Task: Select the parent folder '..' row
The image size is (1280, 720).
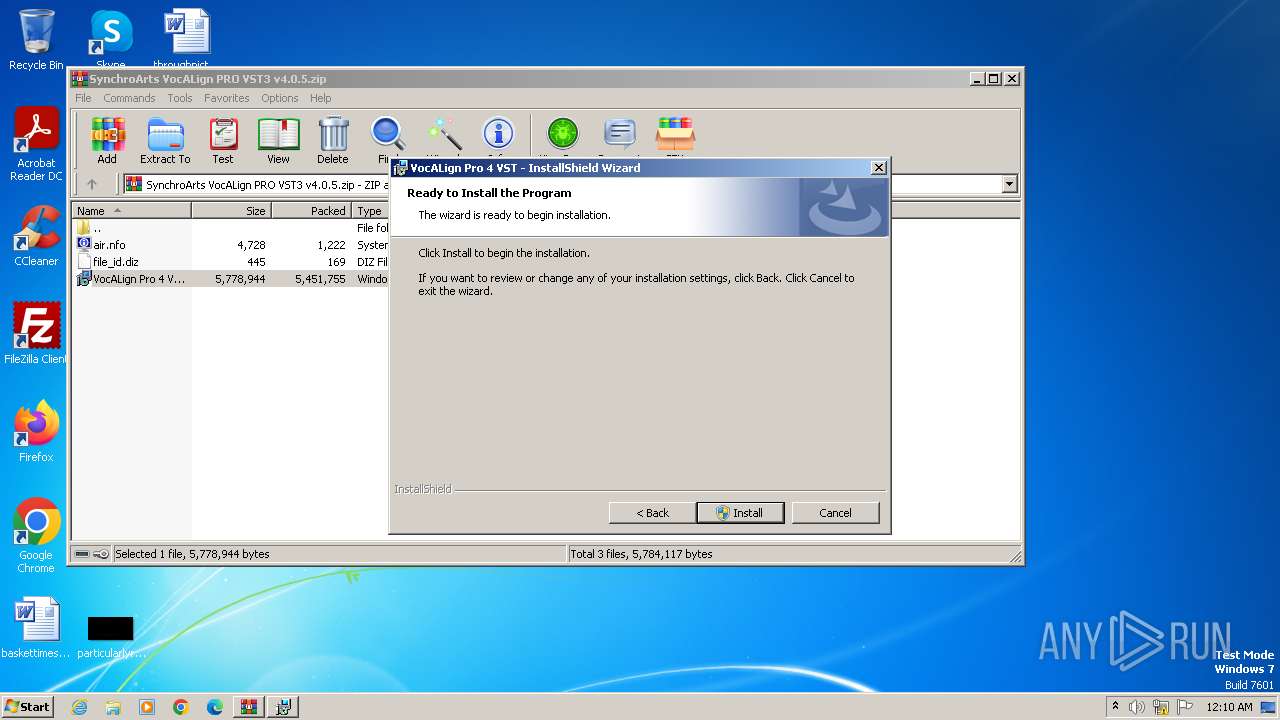Action: coord(232,228)
